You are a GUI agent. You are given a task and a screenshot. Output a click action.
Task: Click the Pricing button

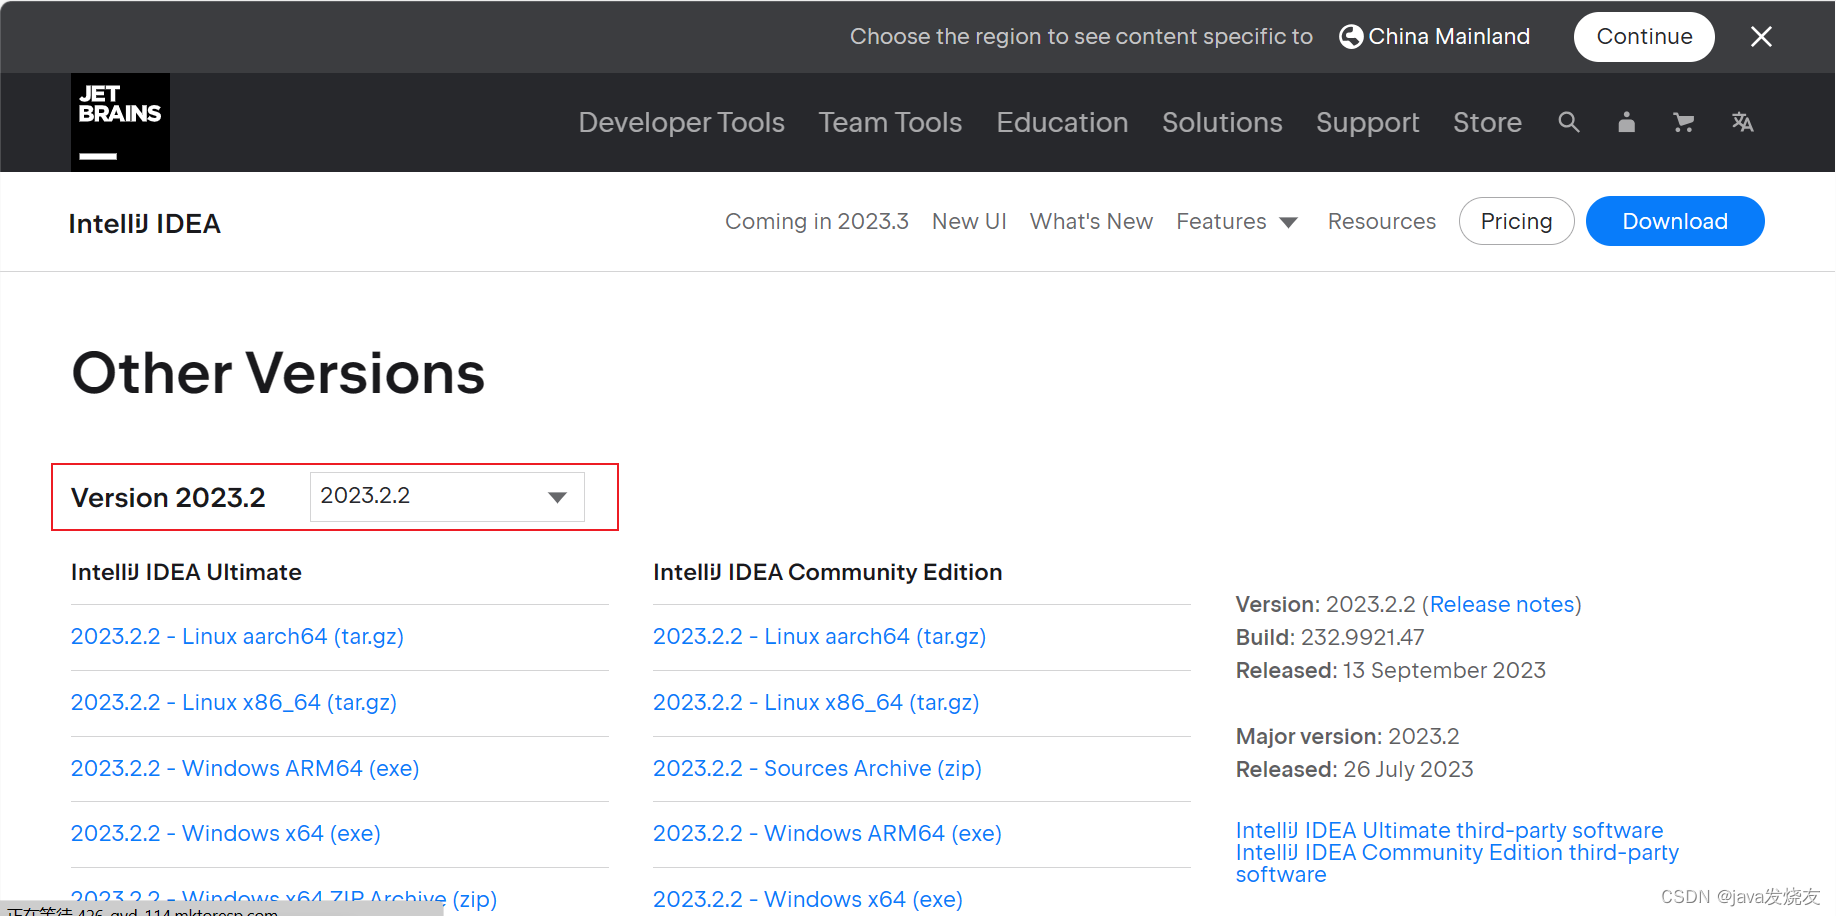(x=1516, y=221)
